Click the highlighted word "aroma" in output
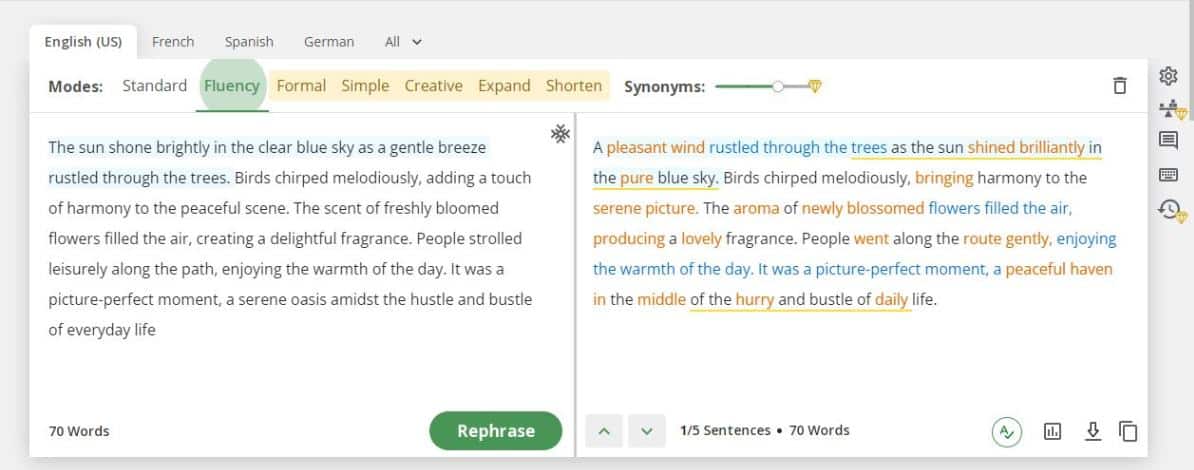The width and height of the screenshot is (1194, 470). point(756,208)
